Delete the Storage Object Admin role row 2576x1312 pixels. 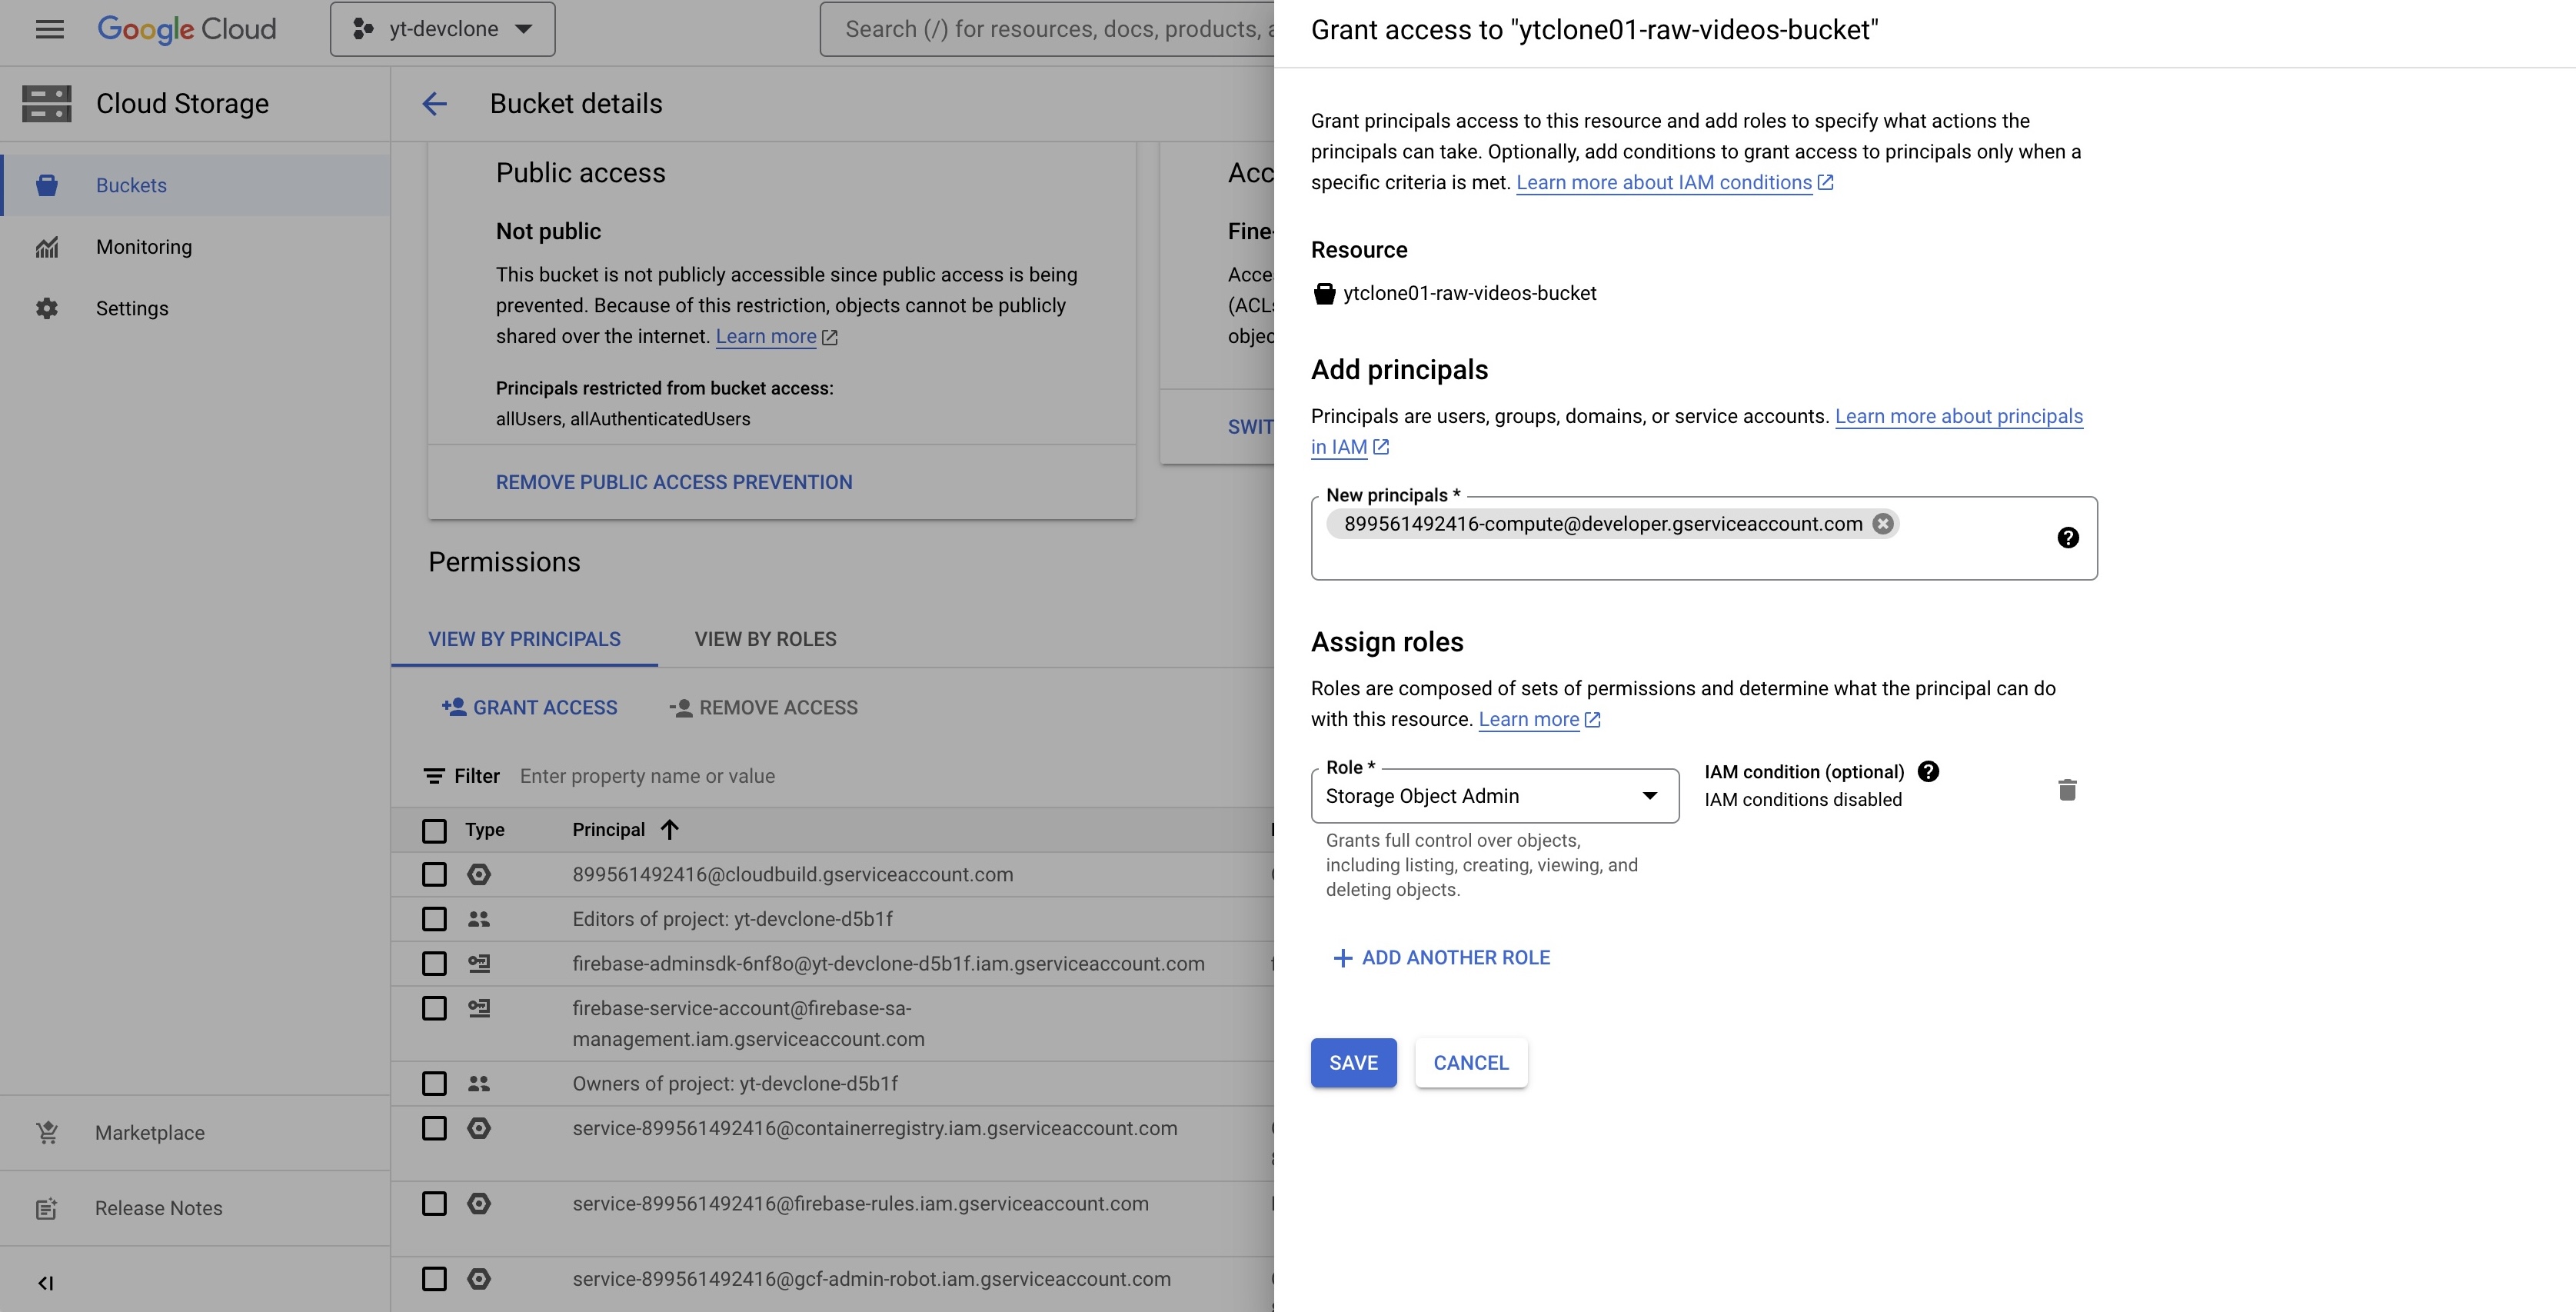coord(2068,790)
